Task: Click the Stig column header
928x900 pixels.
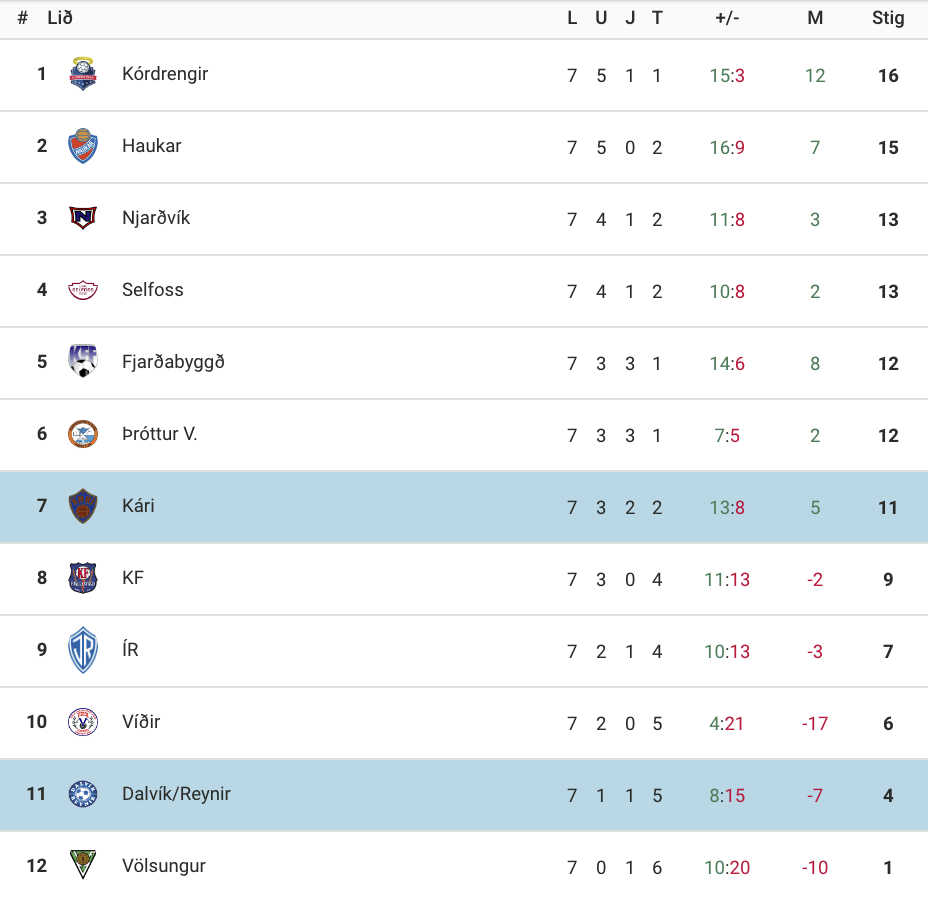Action: [x=888, y=18]
